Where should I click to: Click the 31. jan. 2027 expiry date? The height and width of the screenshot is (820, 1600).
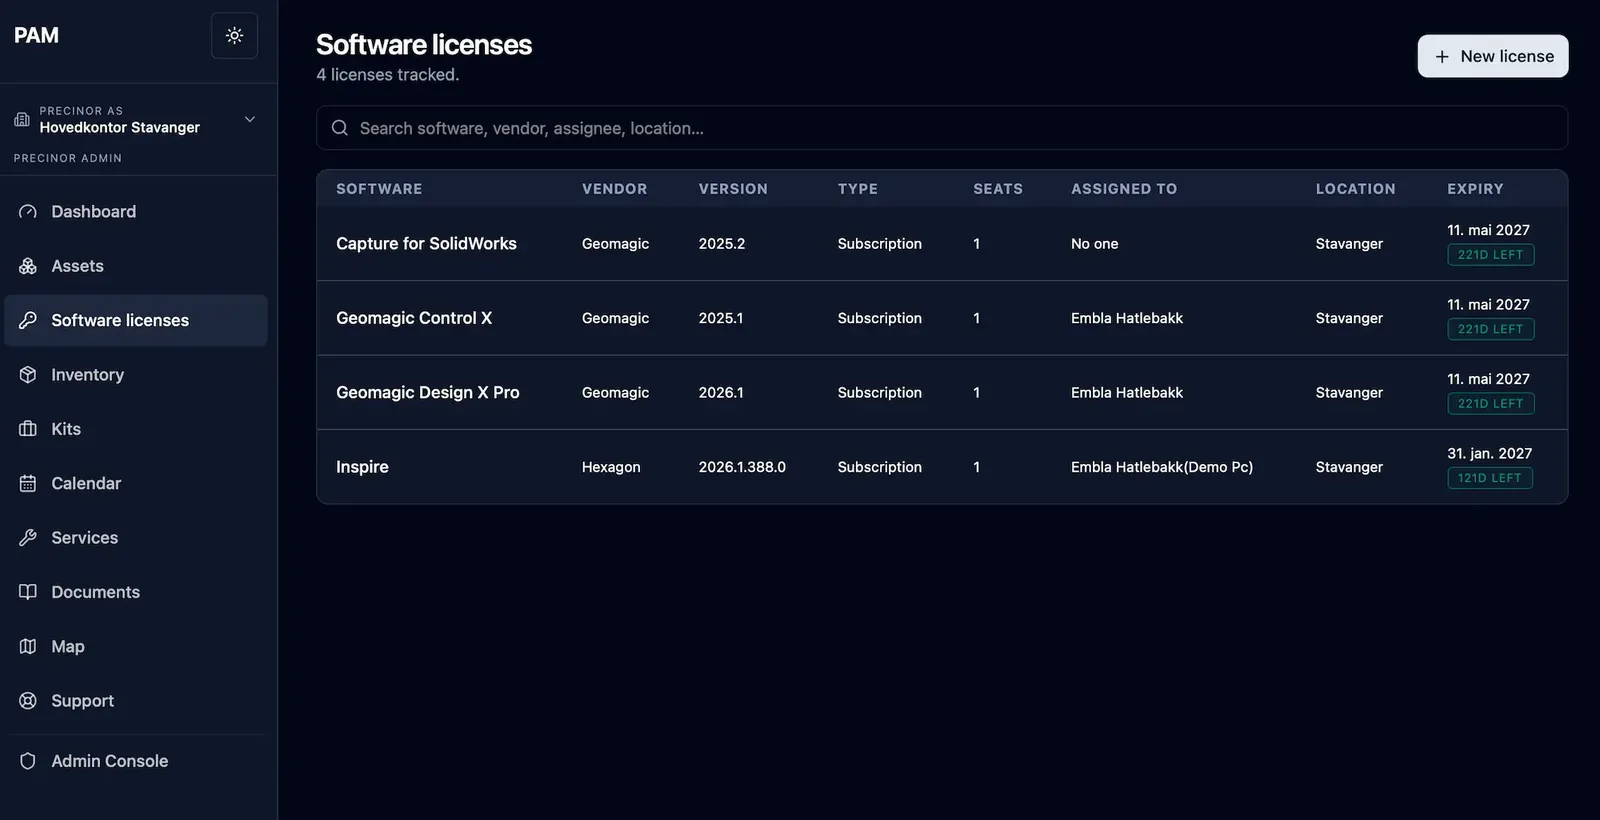click(1489, 453)
